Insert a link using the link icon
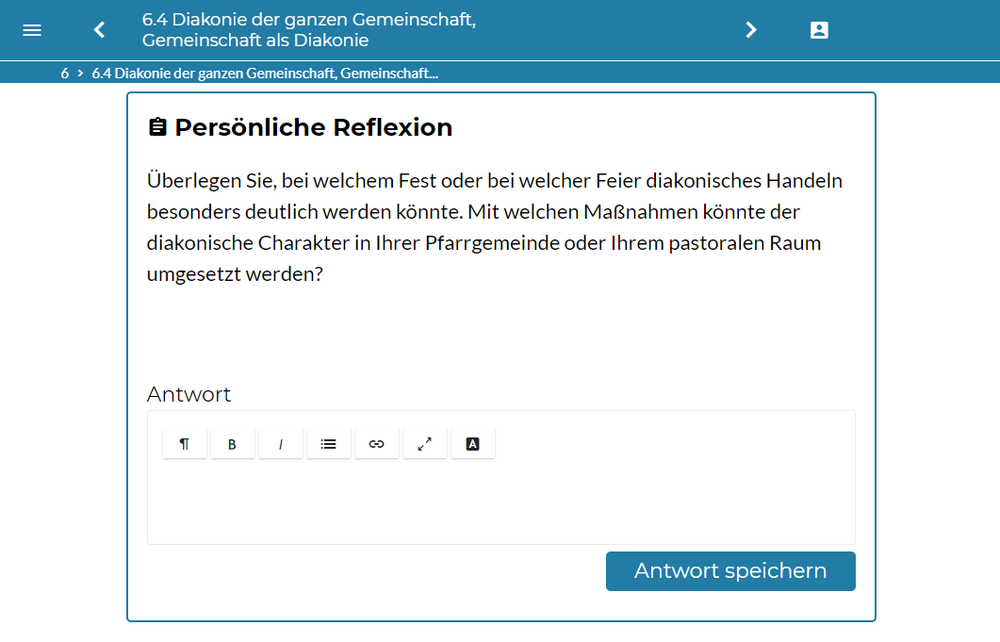The height and width of the screenshot is (642, 1000). coord(377,444)
